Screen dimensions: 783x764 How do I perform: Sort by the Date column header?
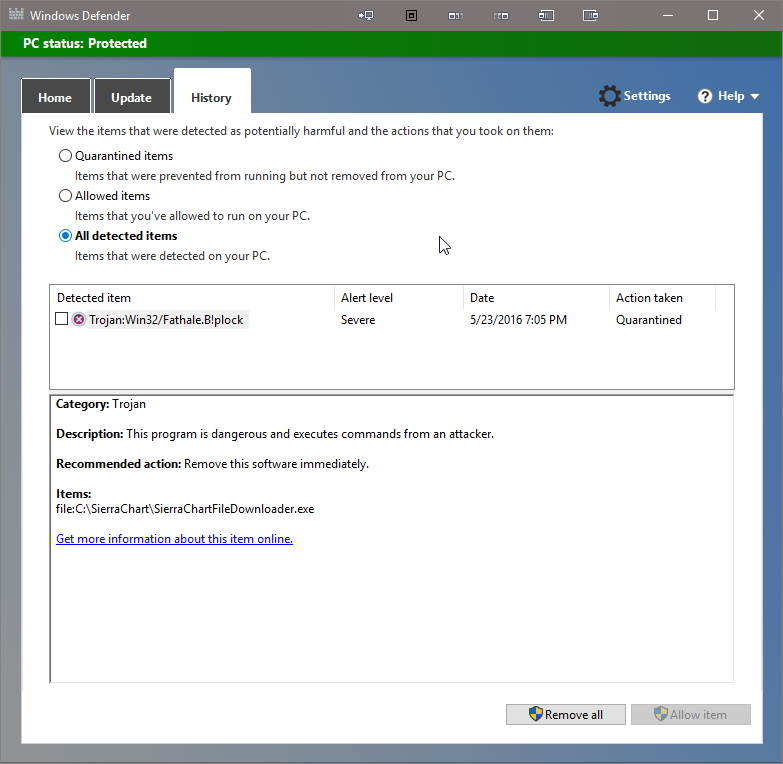click(536, 298)
